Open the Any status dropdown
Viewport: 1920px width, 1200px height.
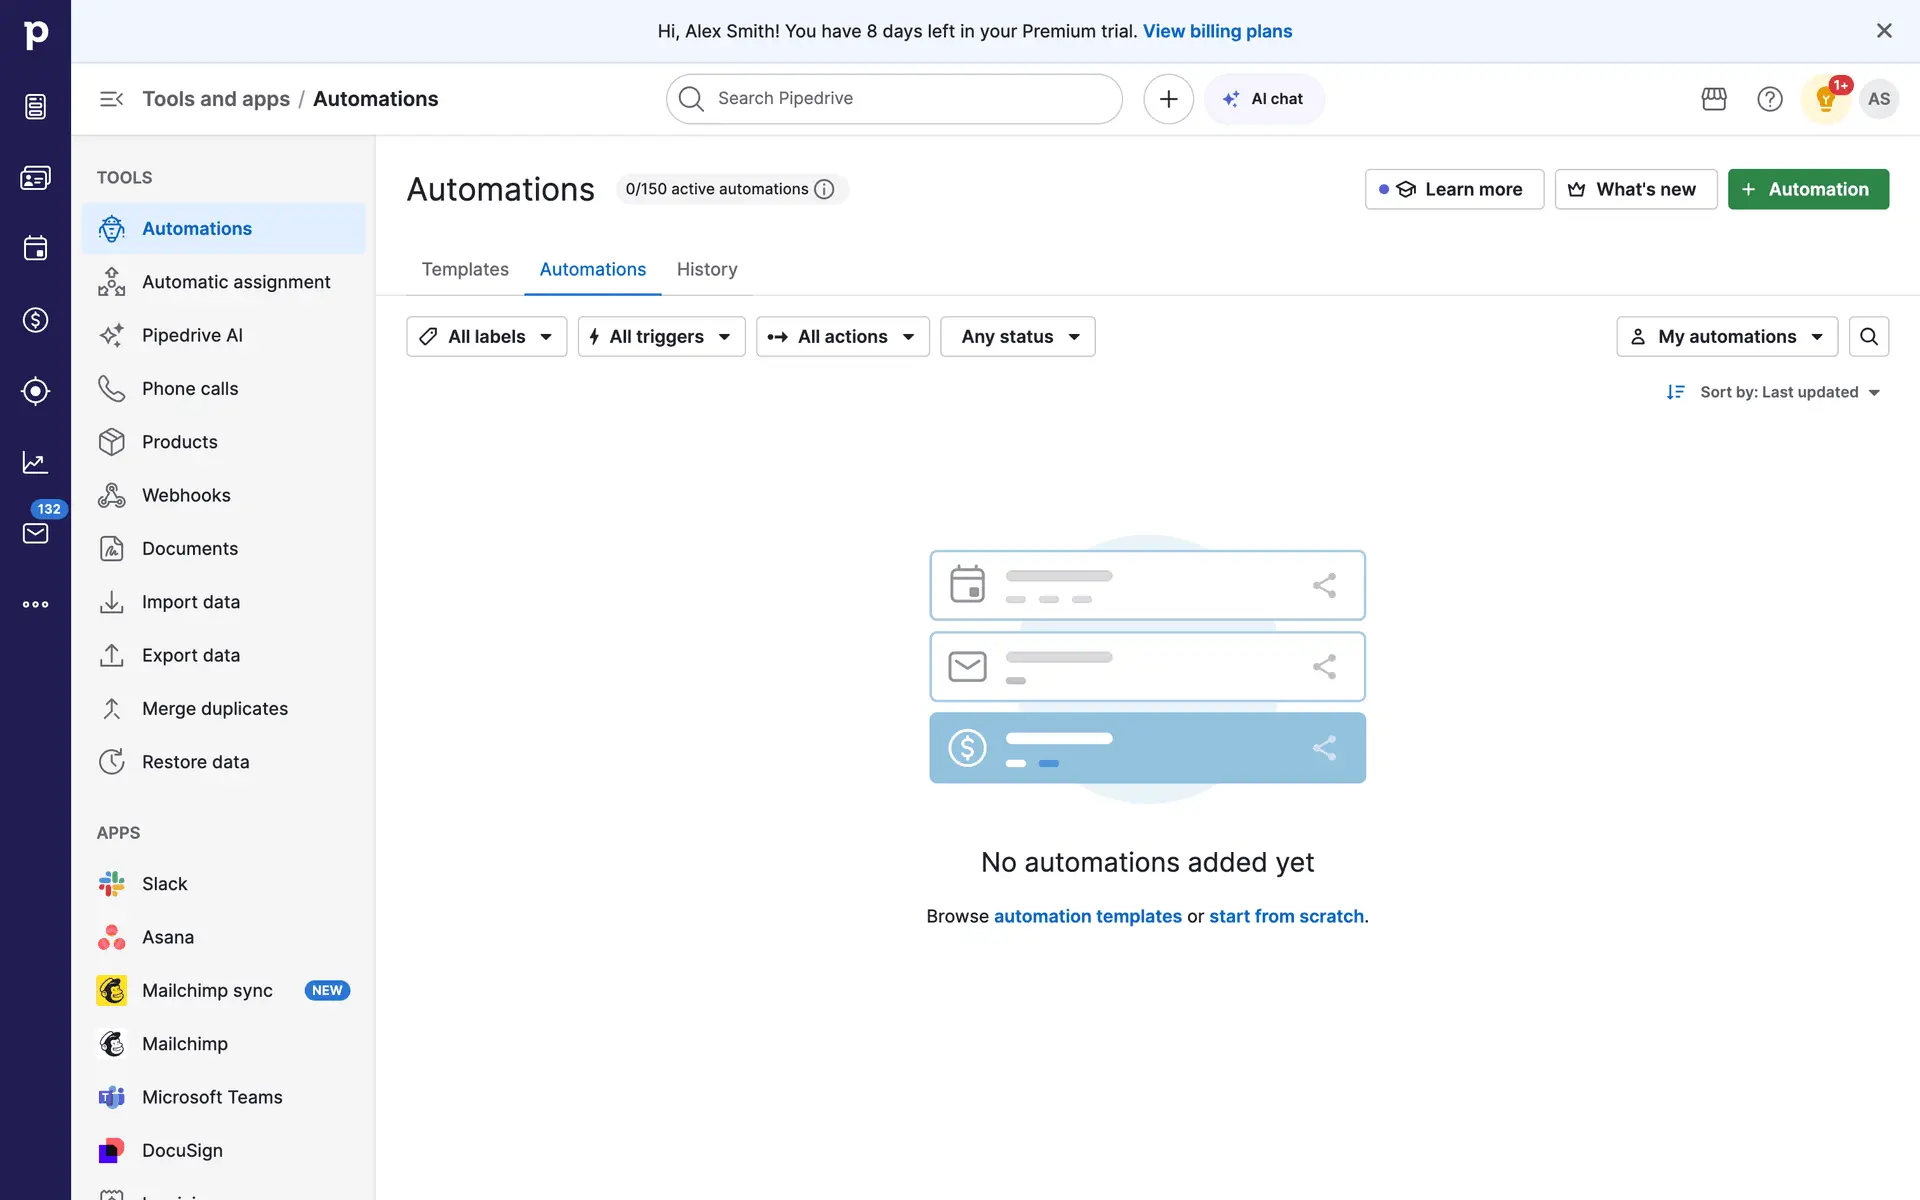(x=1017, y=337)
